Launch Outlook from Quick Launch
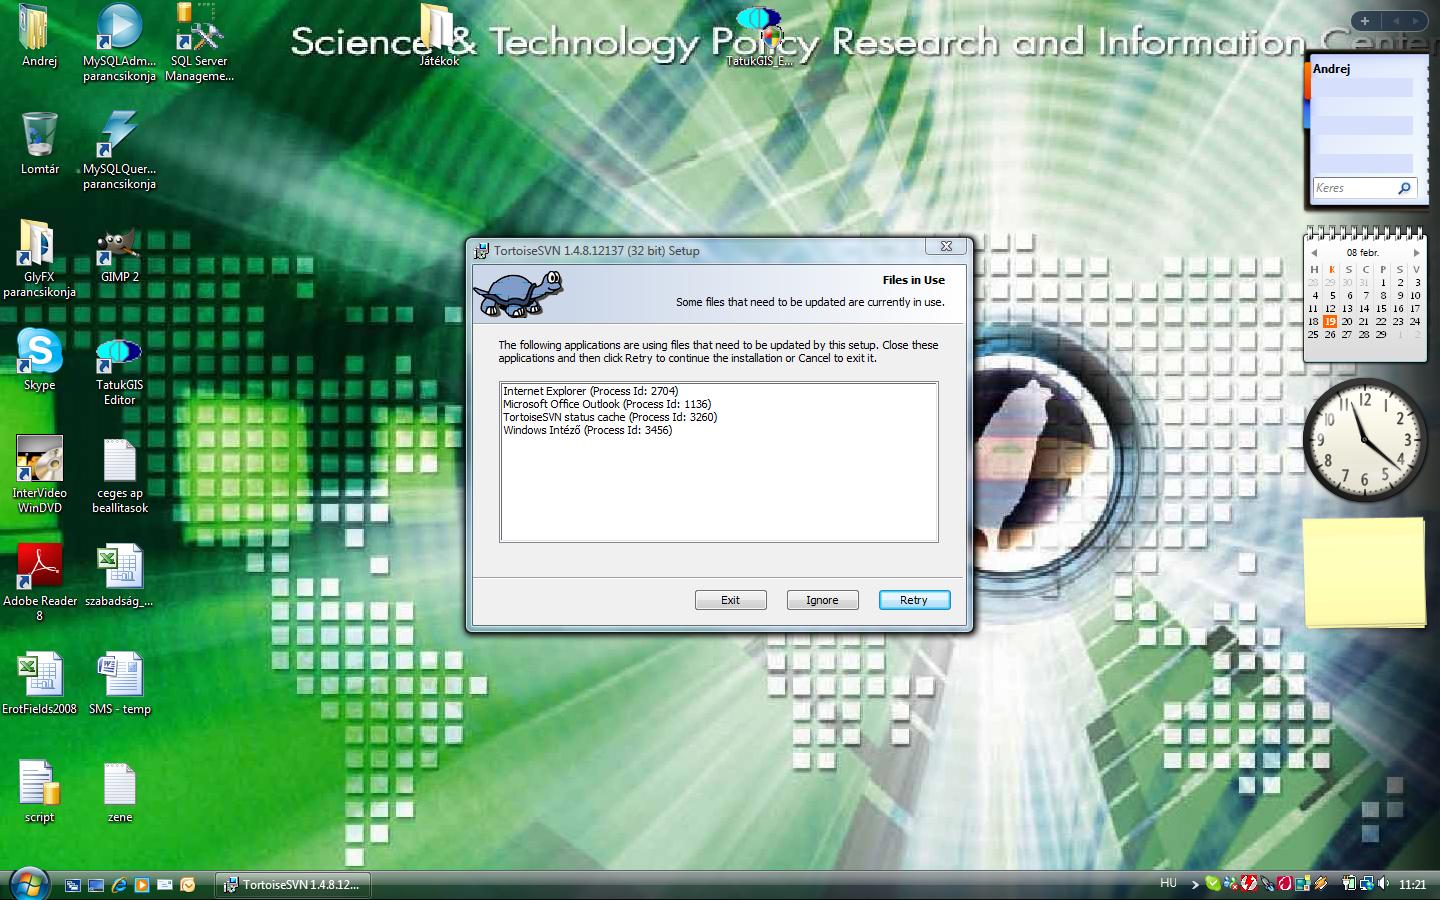 [x=188, y=885]
